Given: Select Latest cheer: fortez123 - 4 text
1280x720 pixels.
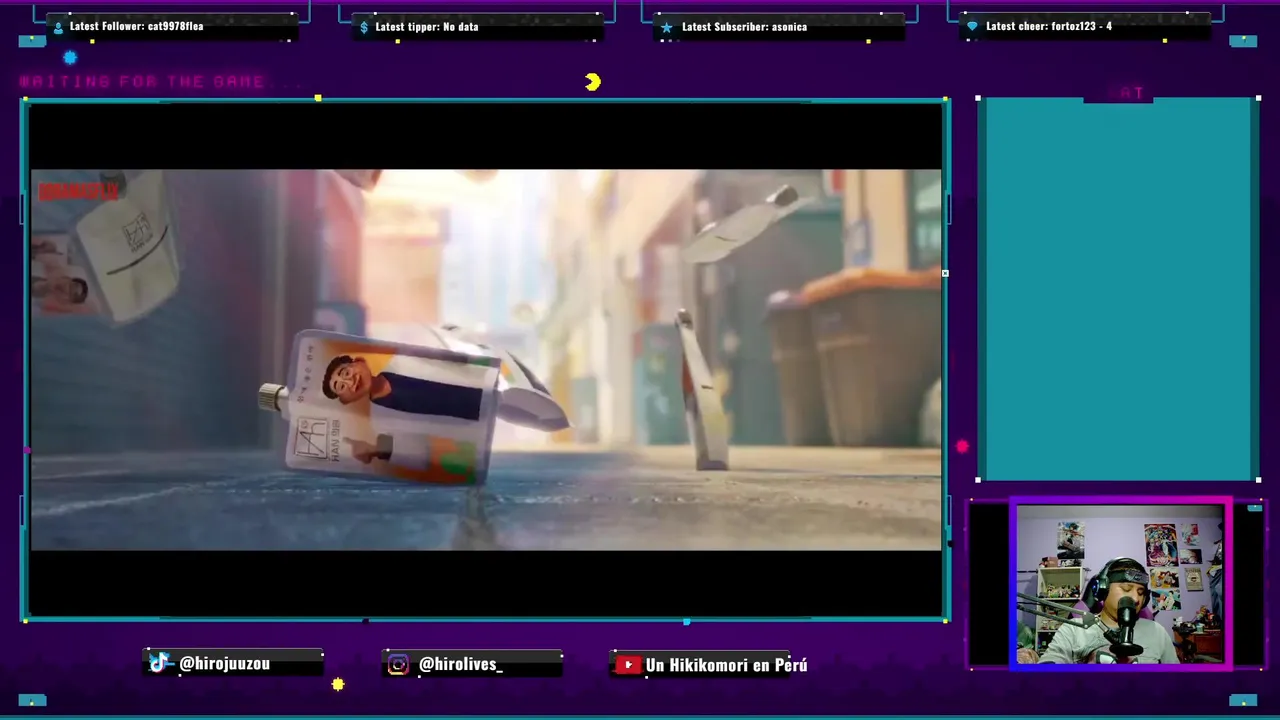Looking at the screenshot, I should click(x=1049, y=26).
